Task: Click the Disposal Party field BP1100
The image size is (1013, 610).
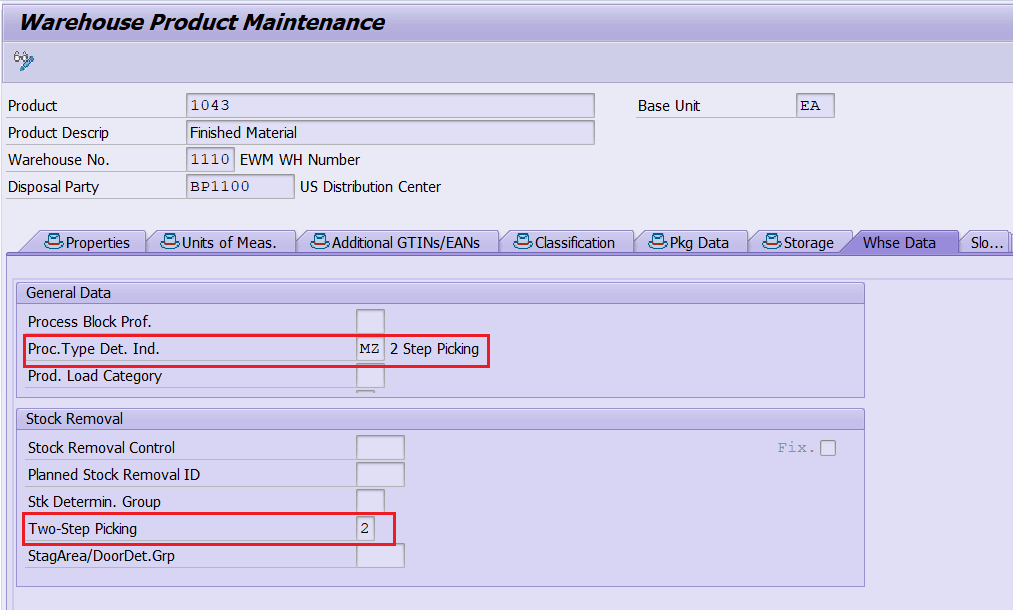Action: click(x=240, y=187)
